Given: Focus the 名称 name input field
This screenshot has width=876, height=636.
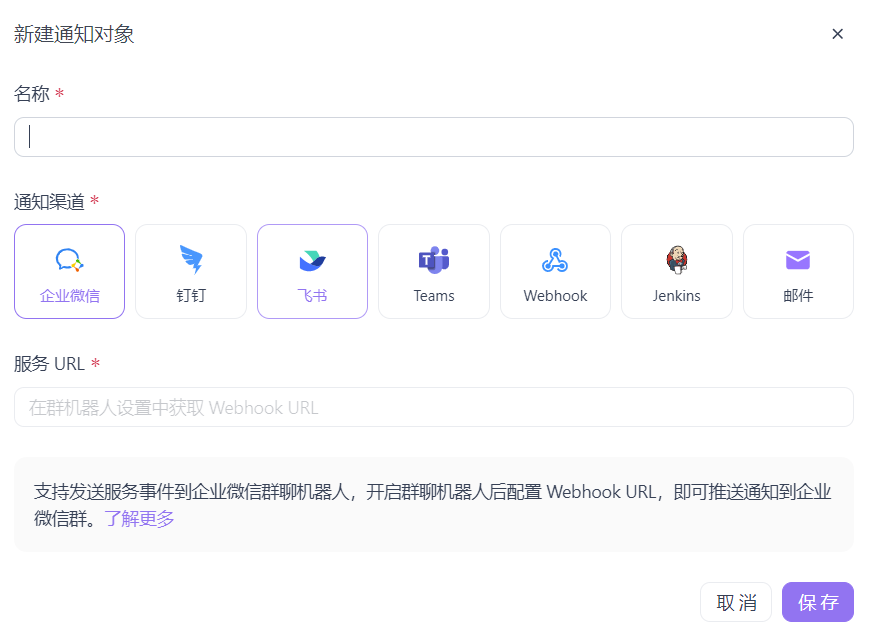Looking at the screenshot, I should 434,137.
